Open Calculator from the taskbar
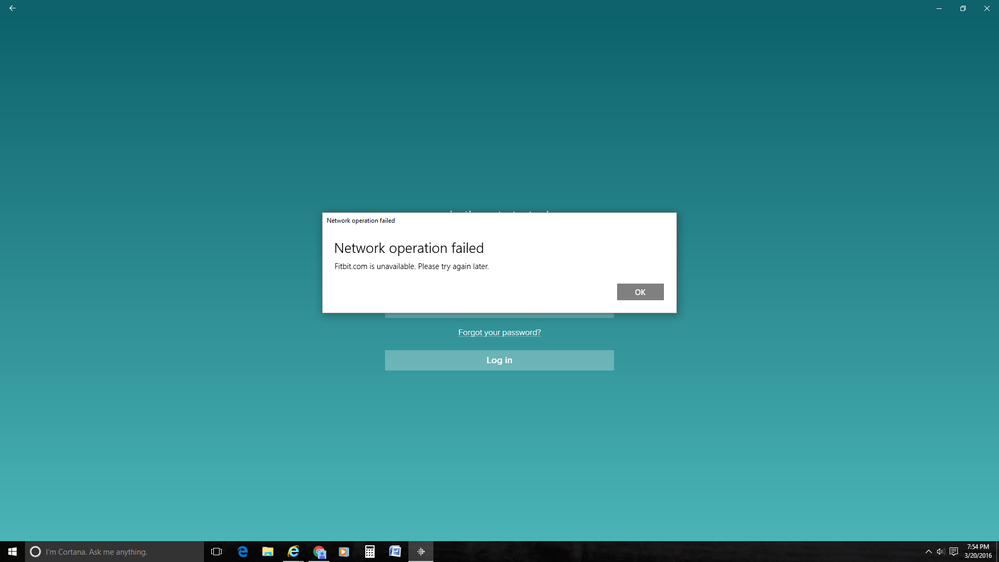The height and width of the screenshot is (562, 999). pyautogui.click(x=370, y=552)
